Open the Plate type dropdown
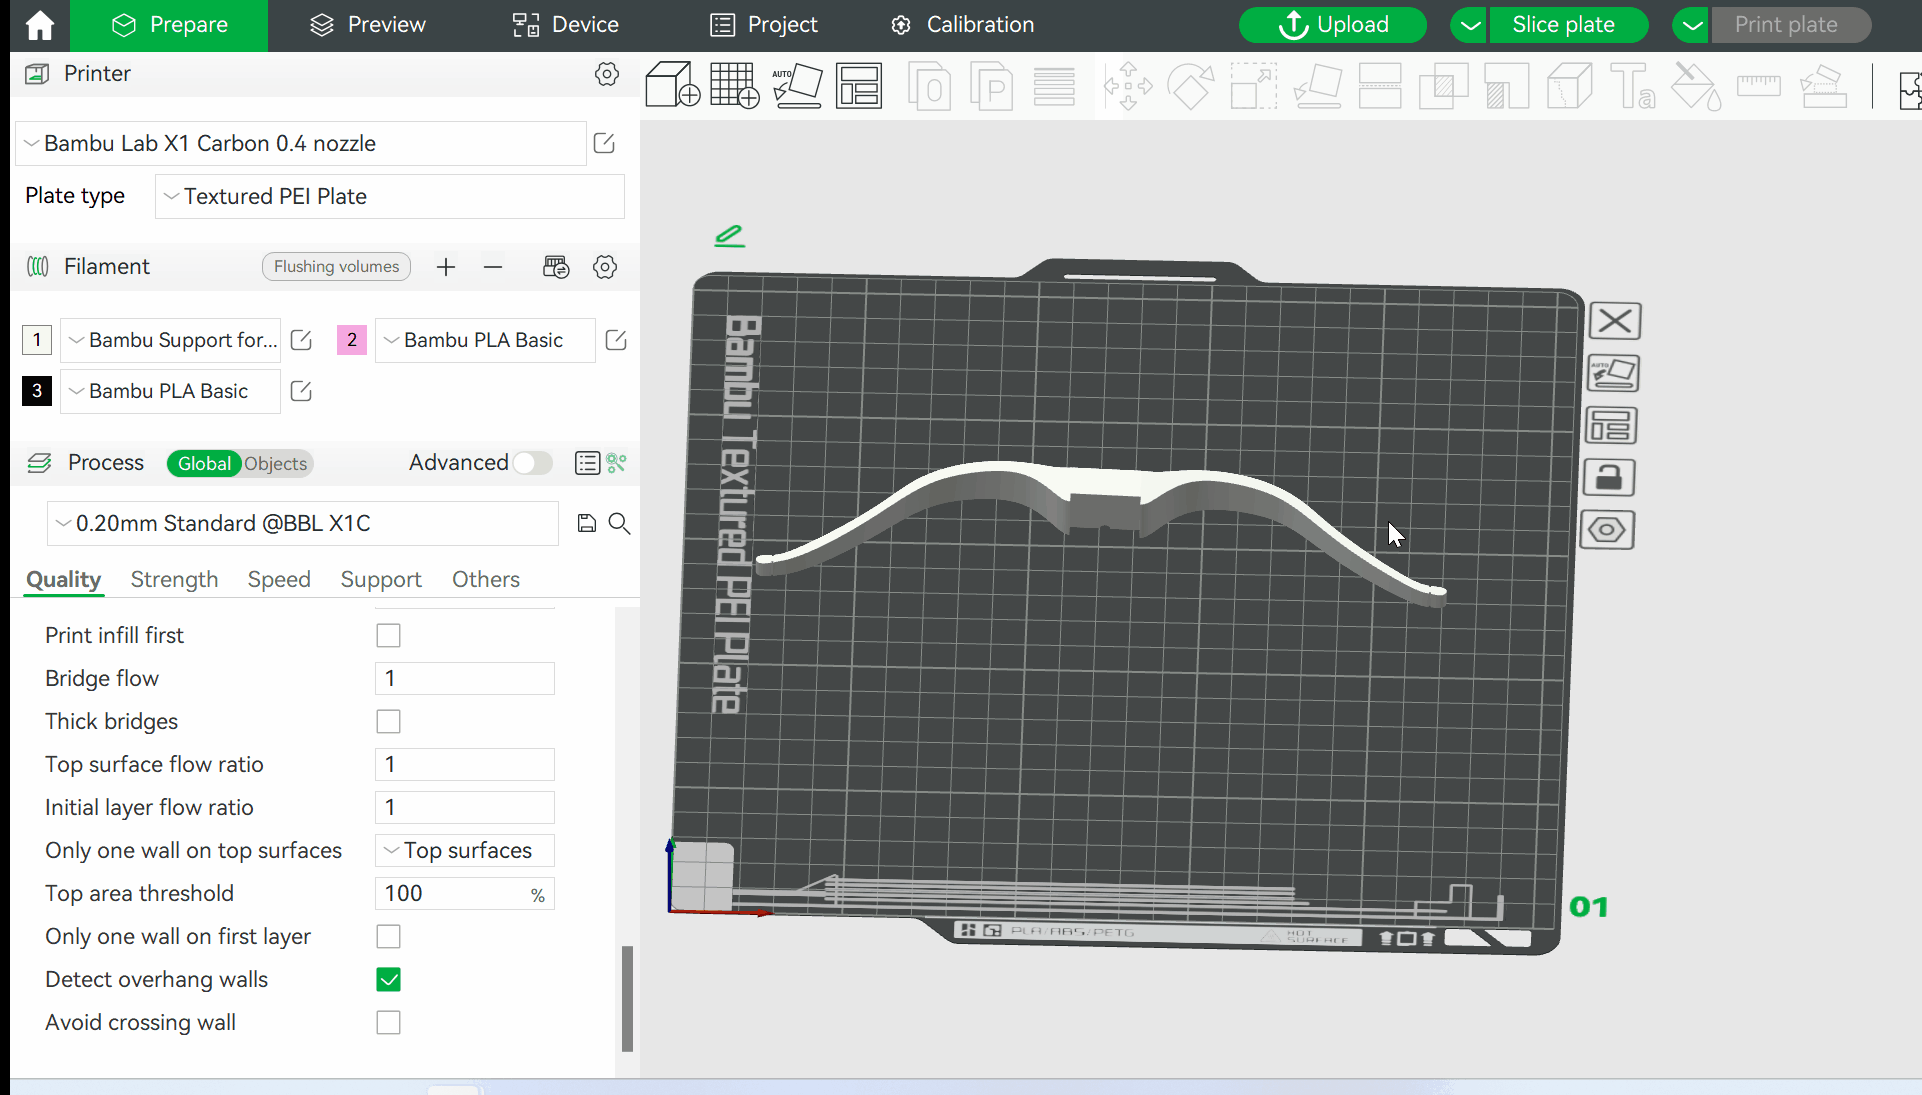The height and width of the screenshot is (1095, 1922). point(390,197)
